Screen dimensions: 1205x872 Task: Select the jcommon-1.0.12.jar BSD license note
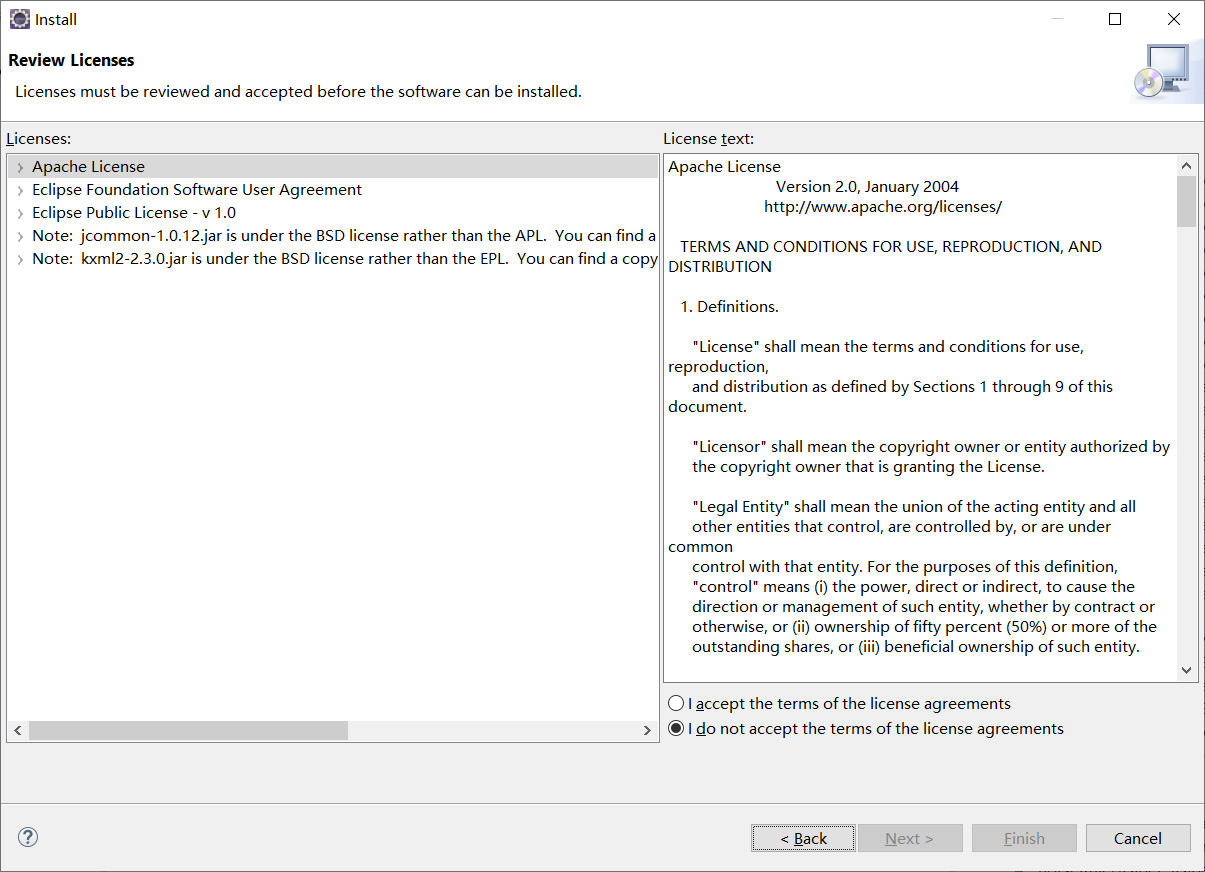click(x=344, y=236)
